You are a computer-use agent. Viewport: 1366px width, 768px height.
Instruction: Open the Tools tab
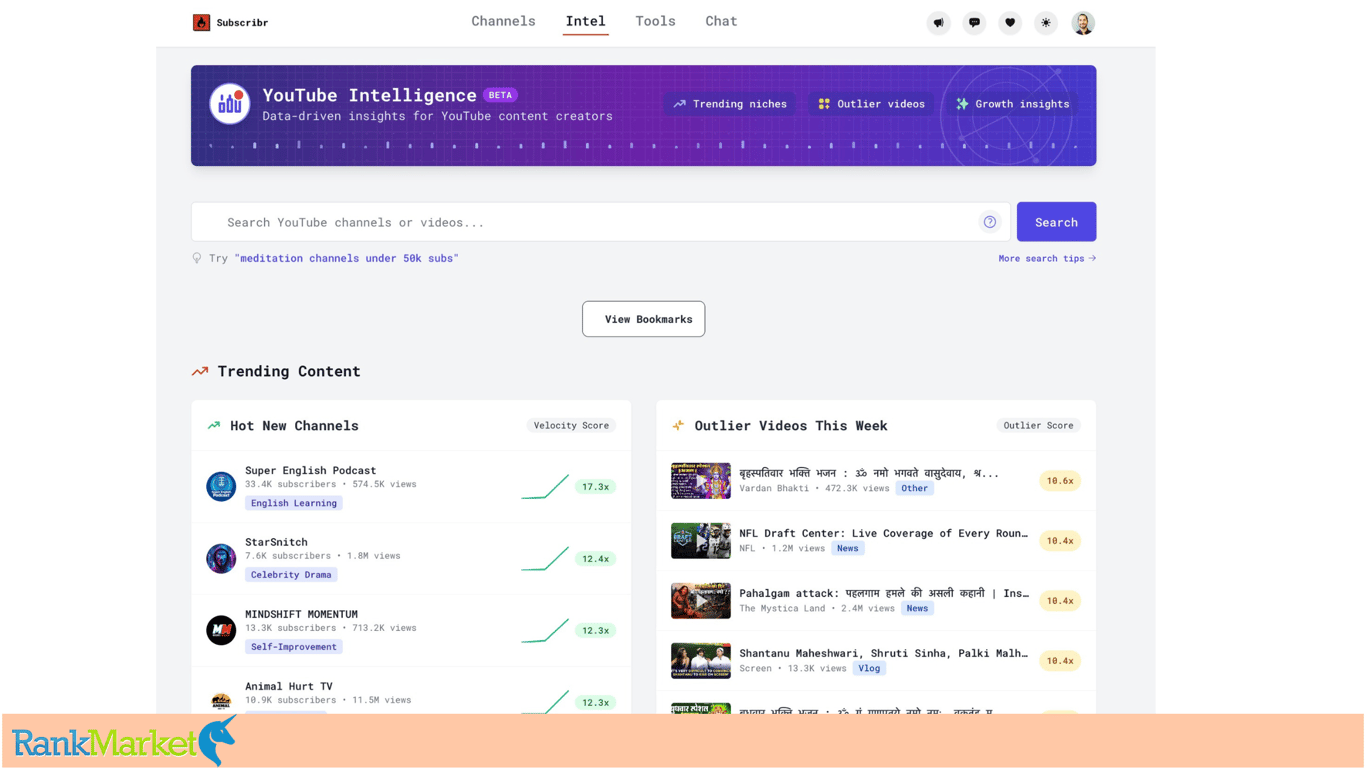pos(656,21)
